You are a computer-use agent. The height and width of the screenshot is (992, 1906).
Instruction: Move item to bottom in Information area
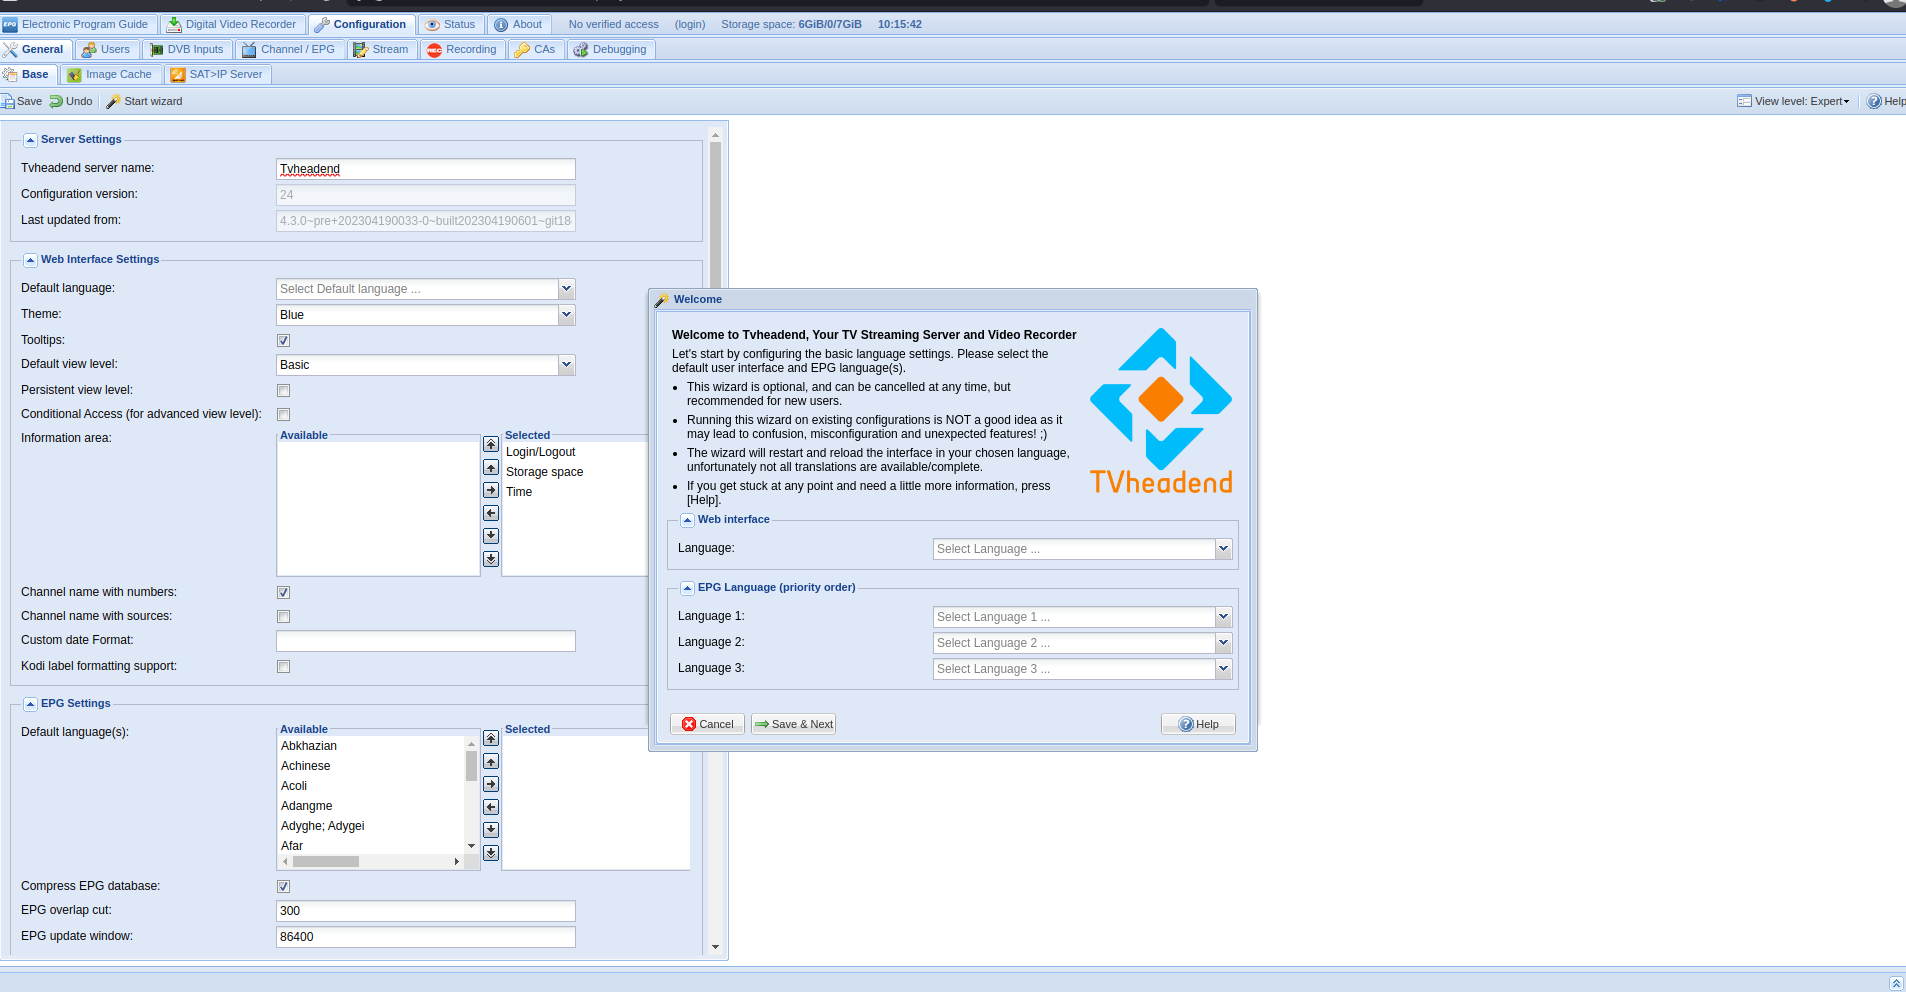coord(491,559)
